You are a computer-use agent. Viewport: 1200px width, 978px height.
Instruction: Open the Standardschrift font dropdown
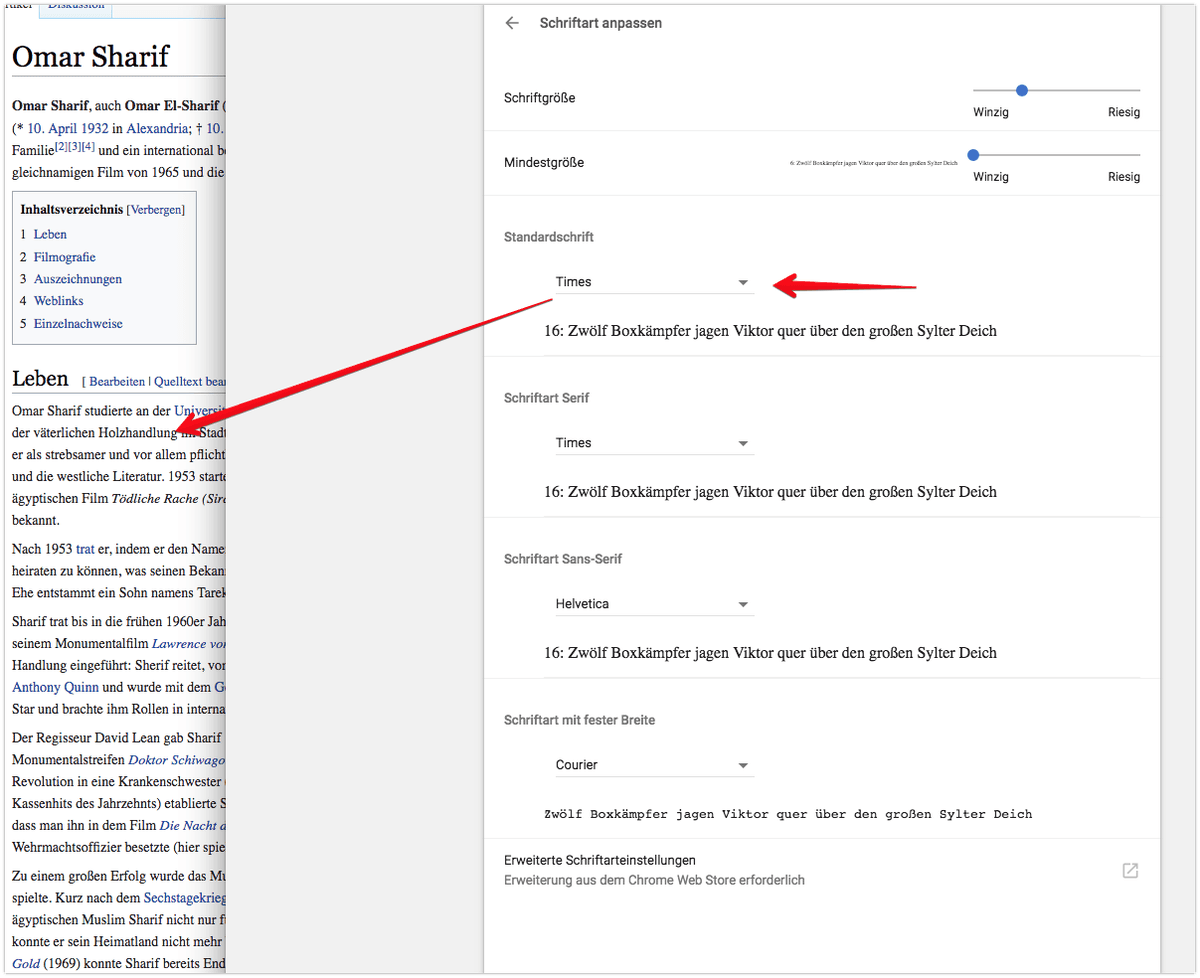tap(654, 282)
